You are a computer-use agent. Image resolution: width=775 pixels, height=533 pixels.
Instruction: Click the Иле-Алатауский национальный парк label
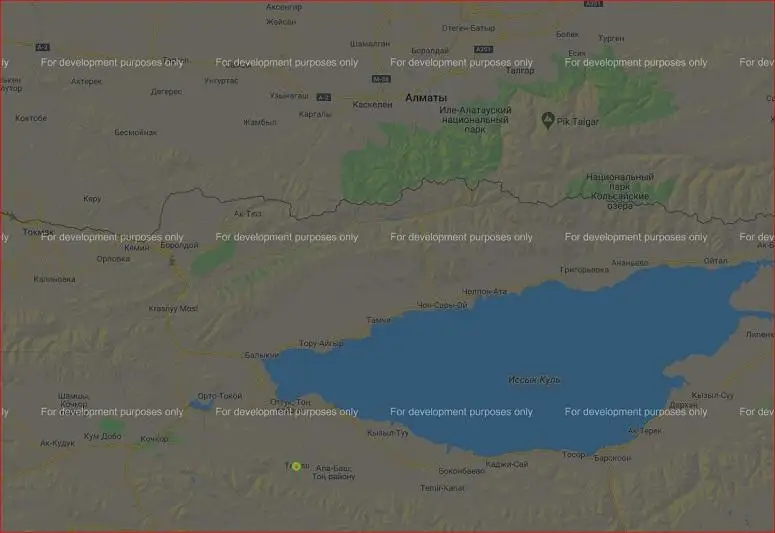475,120
